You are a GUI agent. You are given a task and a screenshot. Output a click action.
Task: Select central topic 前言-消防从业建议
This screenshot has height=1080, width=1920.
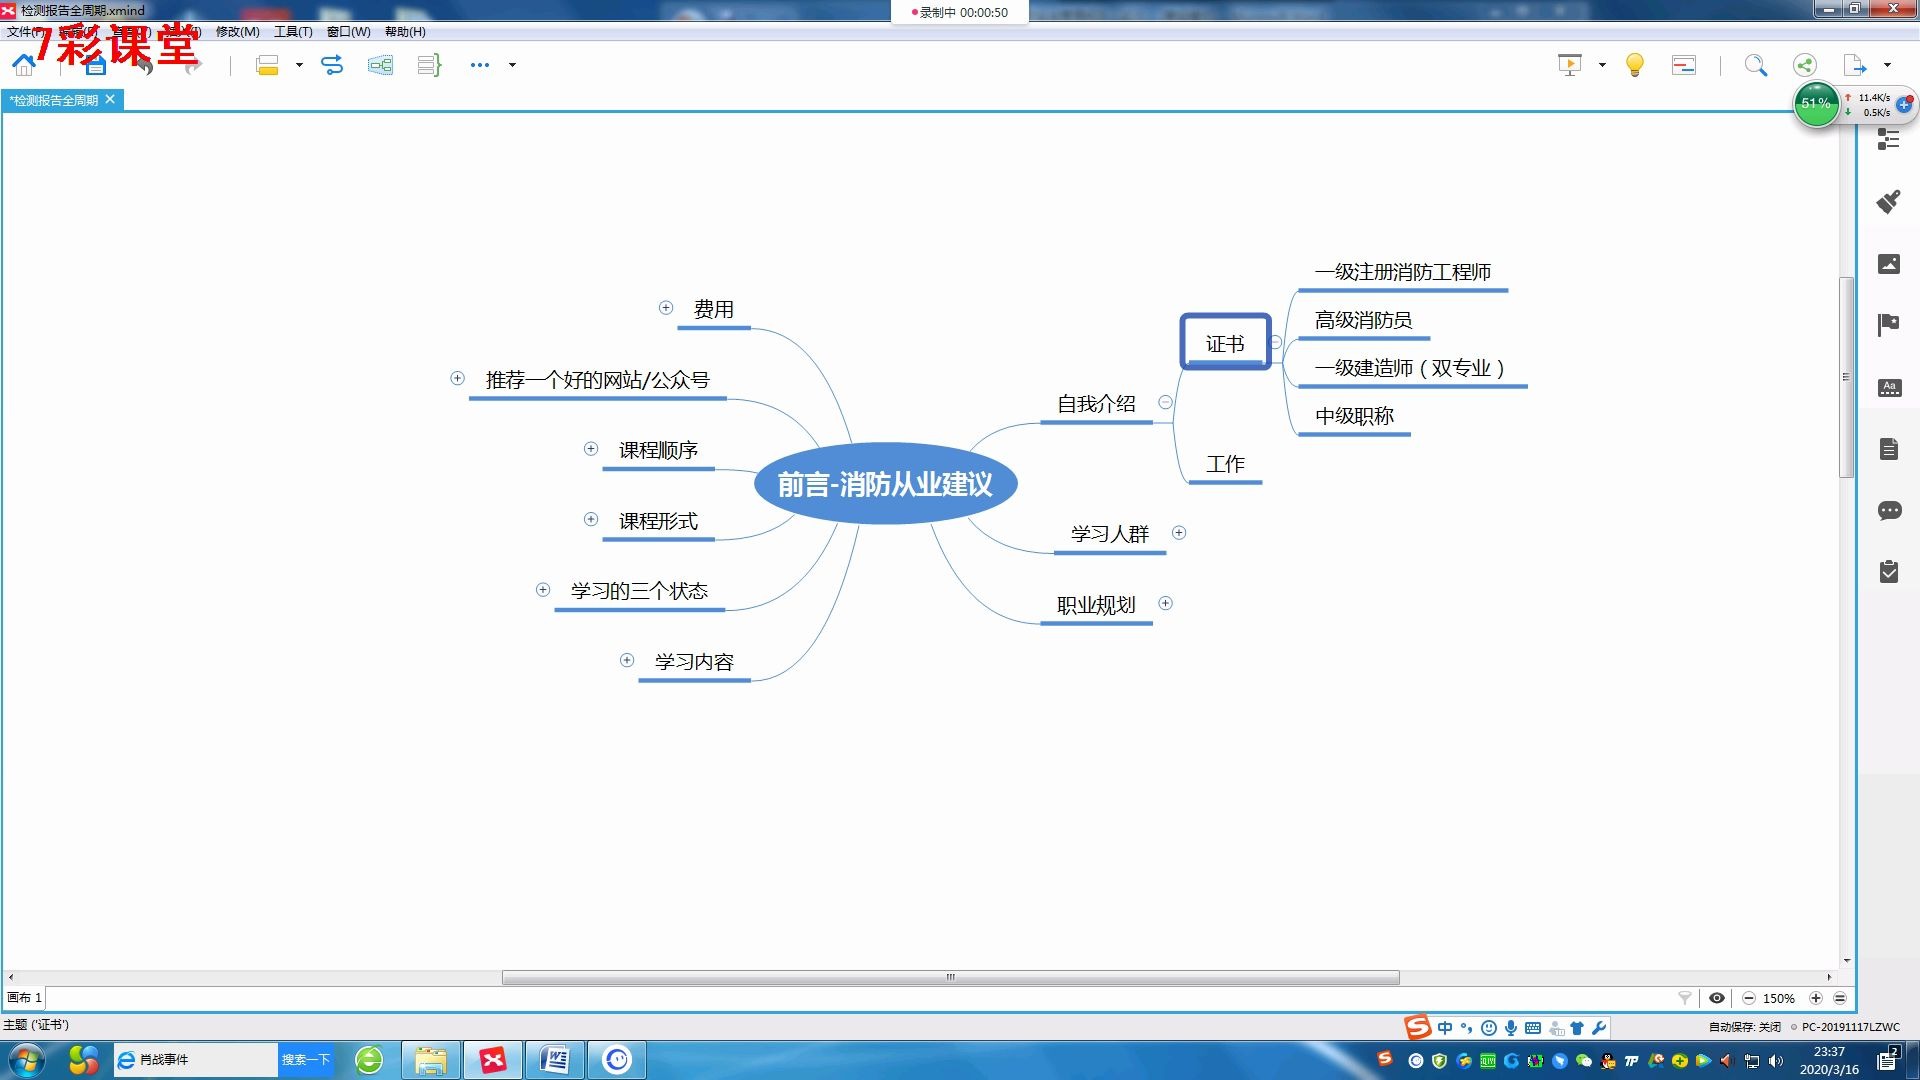885,484
